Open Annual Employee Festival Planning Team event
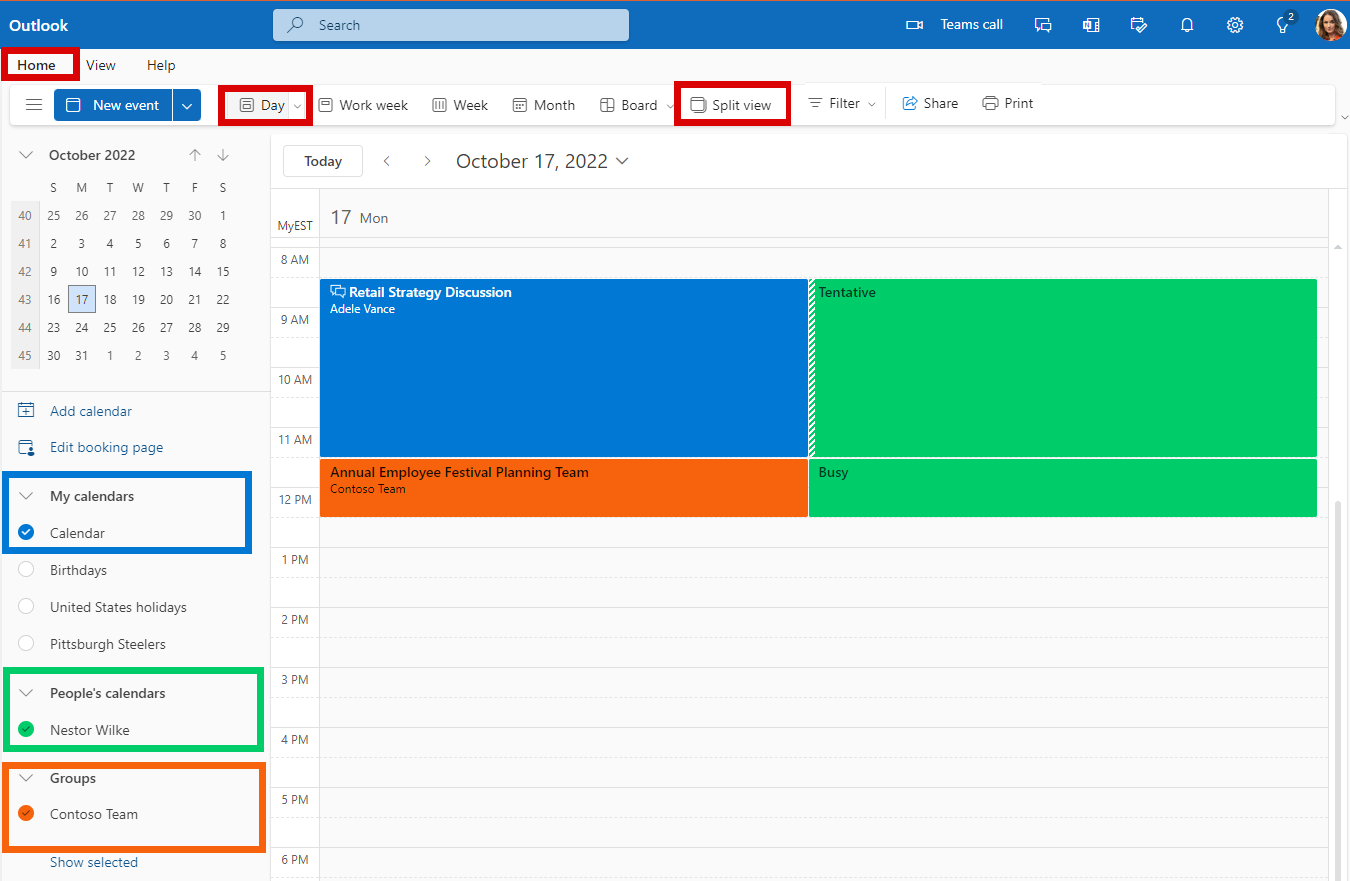Viewport: 1350px width, 881px height. (564, 488)
